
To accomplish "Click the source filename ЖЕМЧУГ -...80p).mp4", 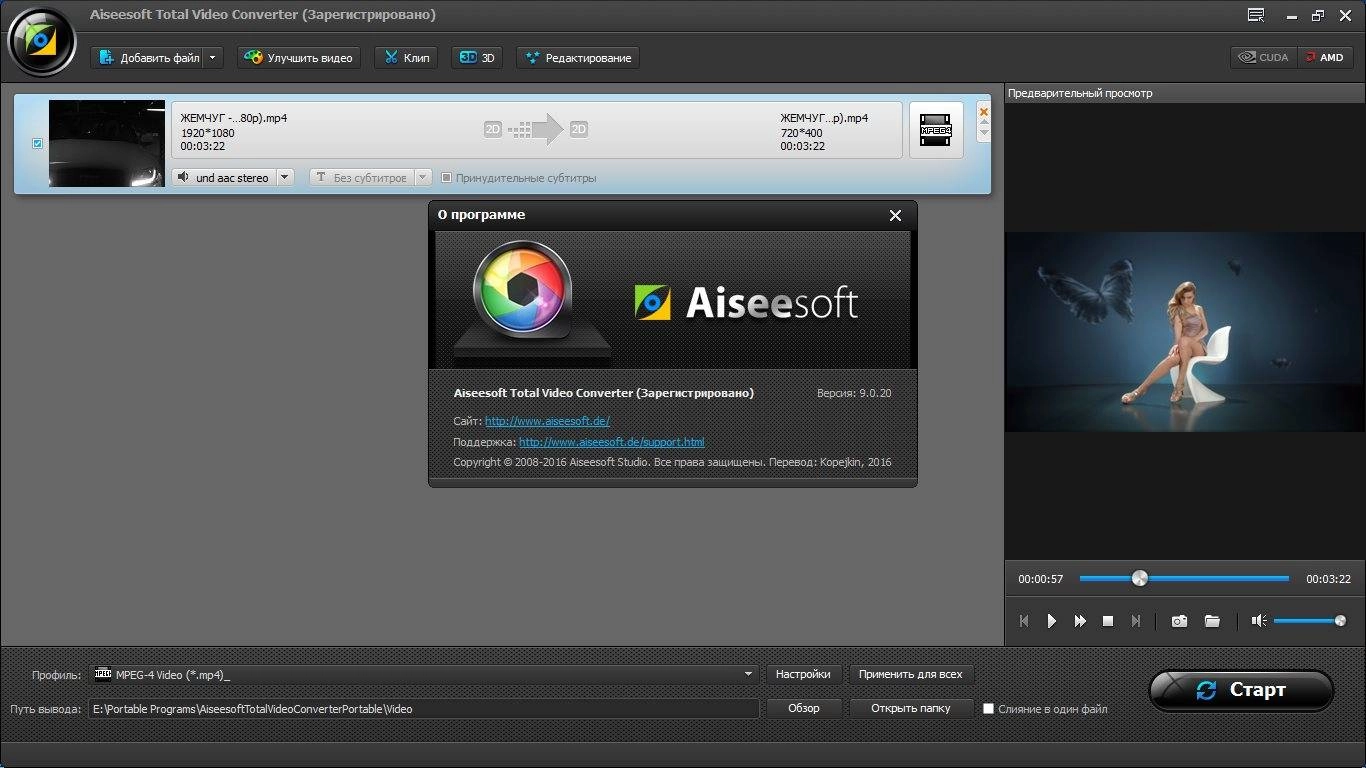I will pos(234,118).
